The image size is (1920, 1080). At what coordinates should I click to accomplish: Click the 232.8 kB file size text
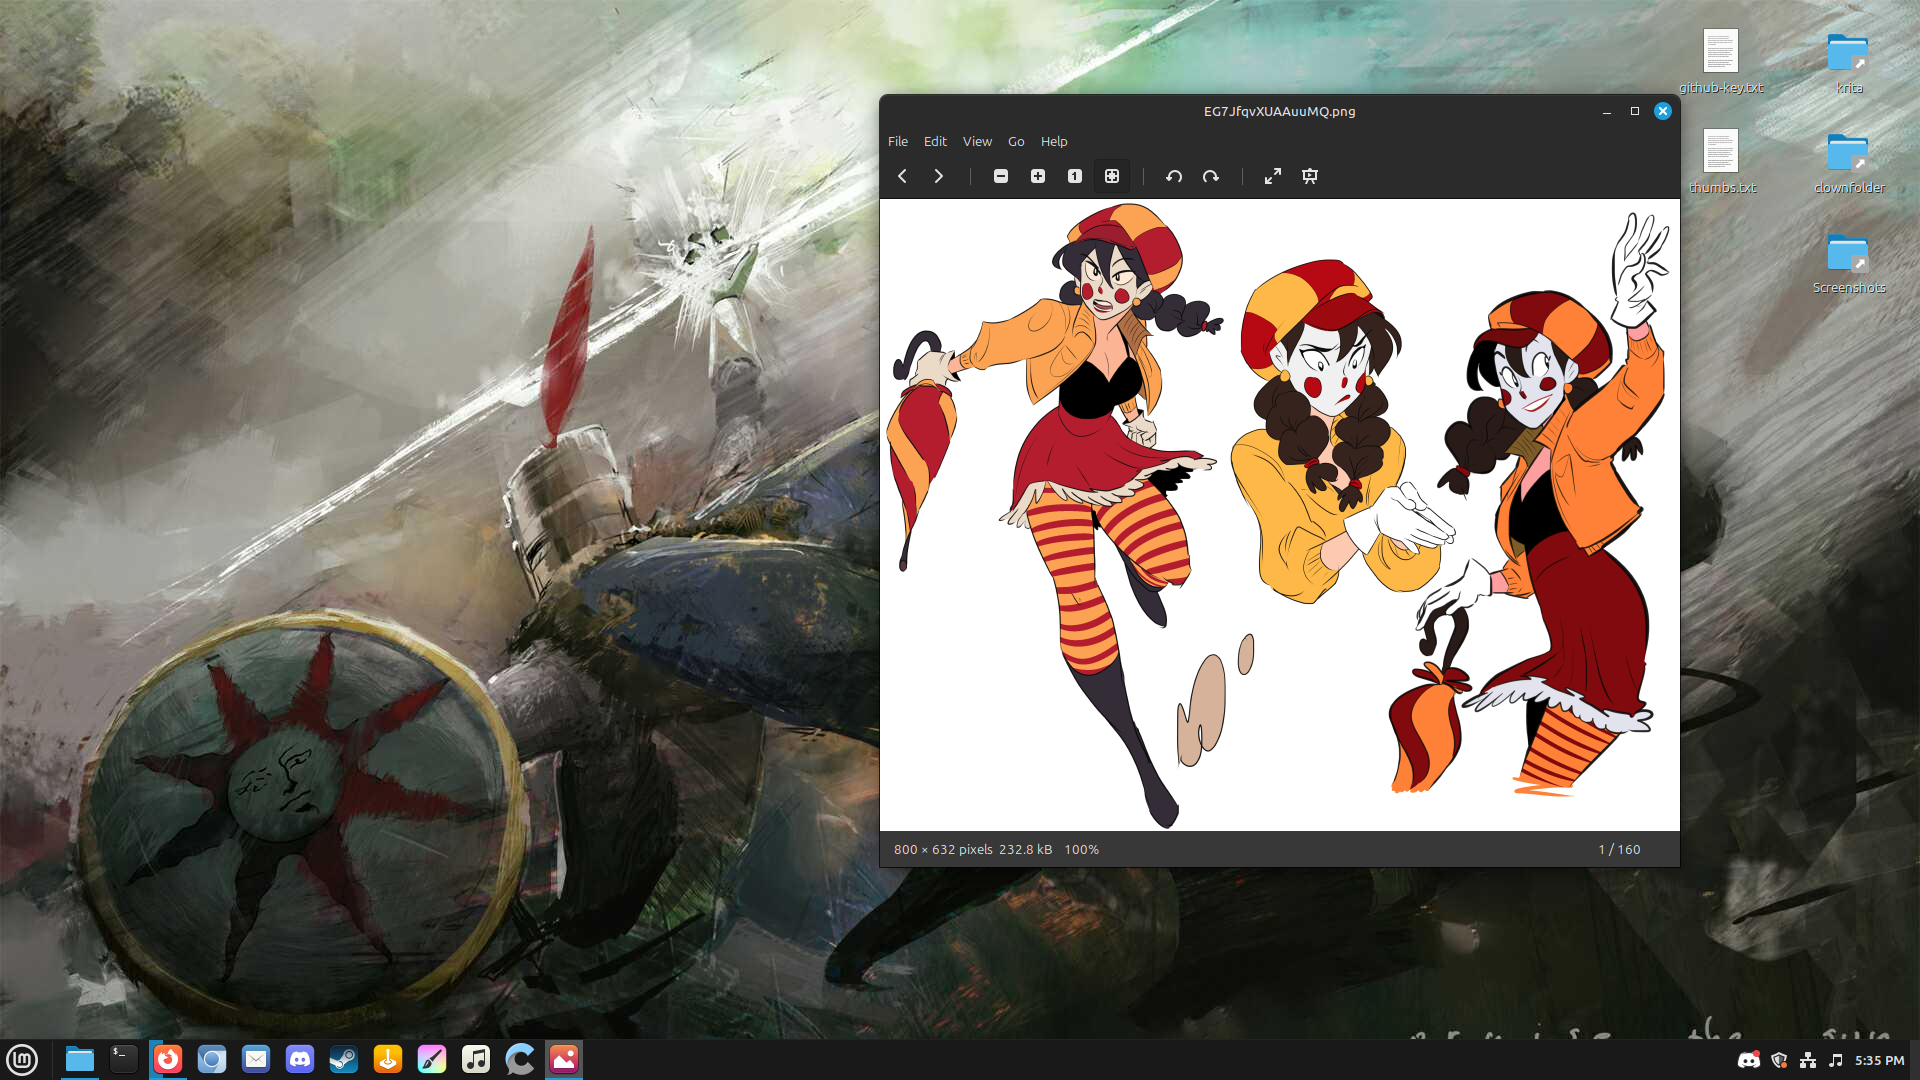point(1025,849)
